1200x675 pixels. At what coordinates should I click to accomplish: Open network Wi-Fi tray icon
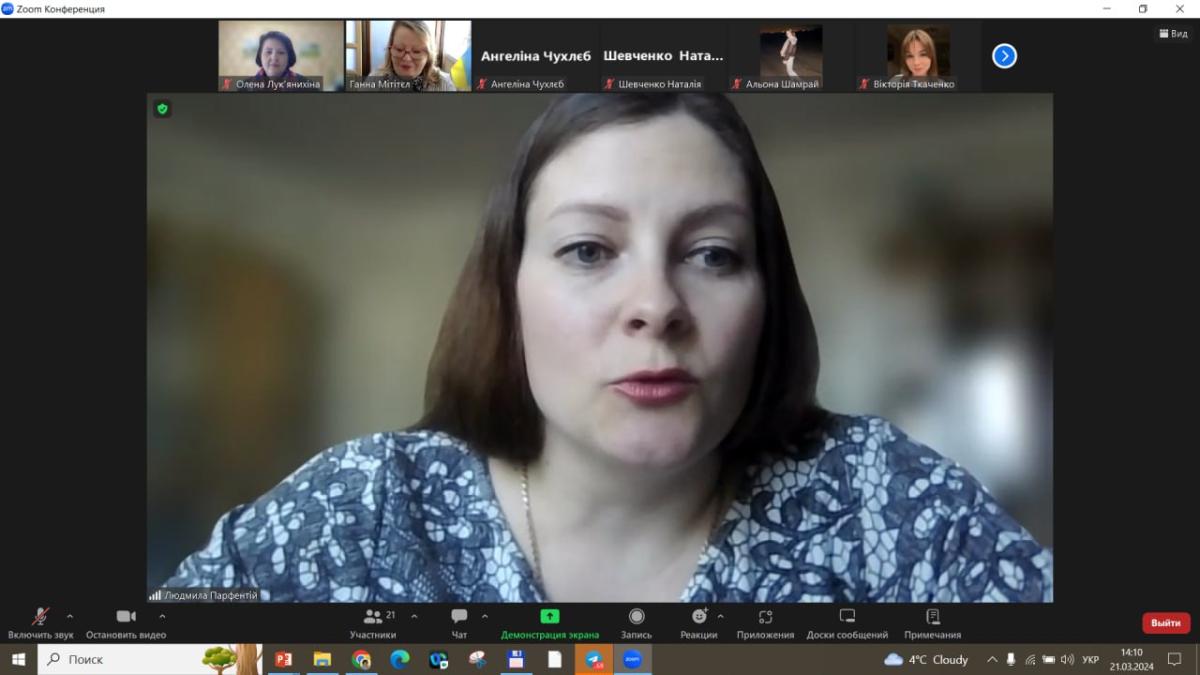[1030, 660]
